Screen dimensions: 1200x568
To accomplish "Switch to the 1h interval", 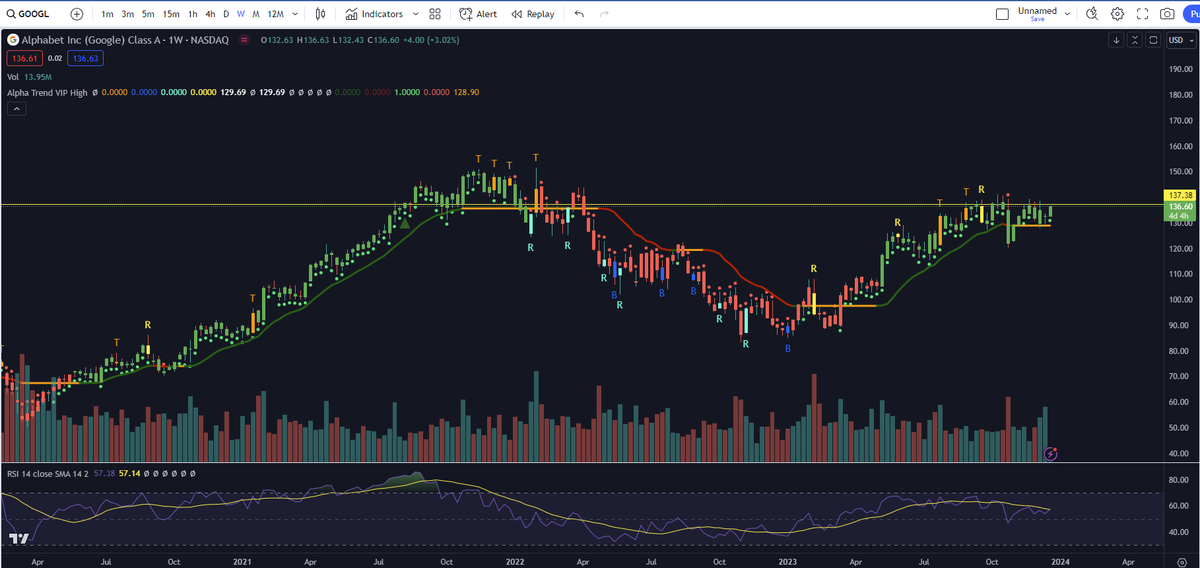I will click(x=192, y=14).
